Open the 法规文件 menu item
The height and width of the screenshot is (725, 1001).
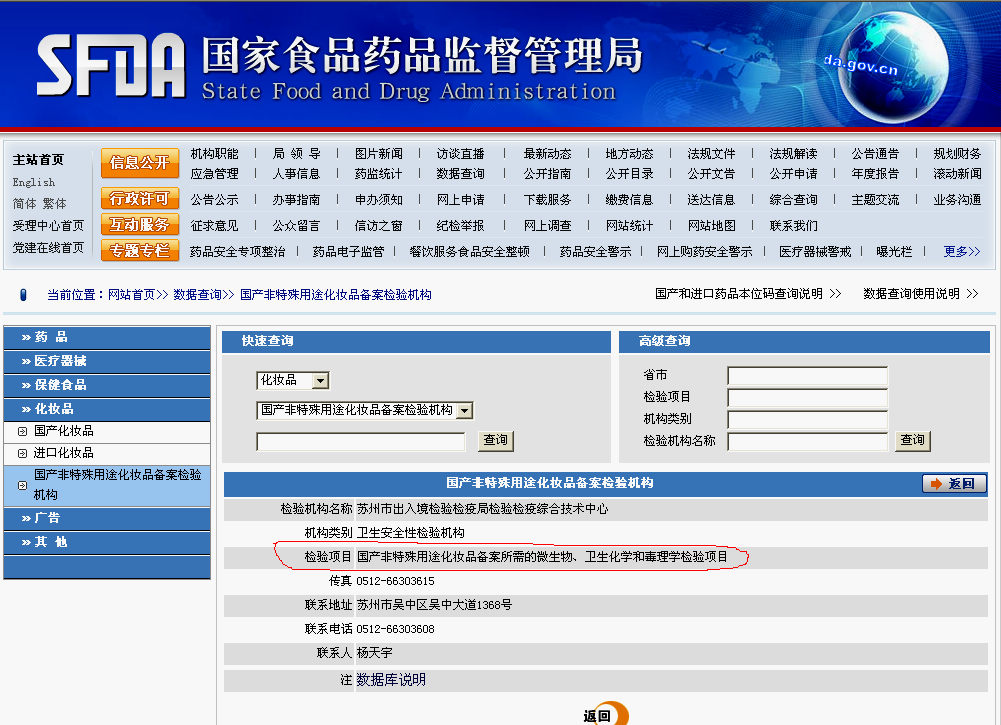tap(711, 154)
